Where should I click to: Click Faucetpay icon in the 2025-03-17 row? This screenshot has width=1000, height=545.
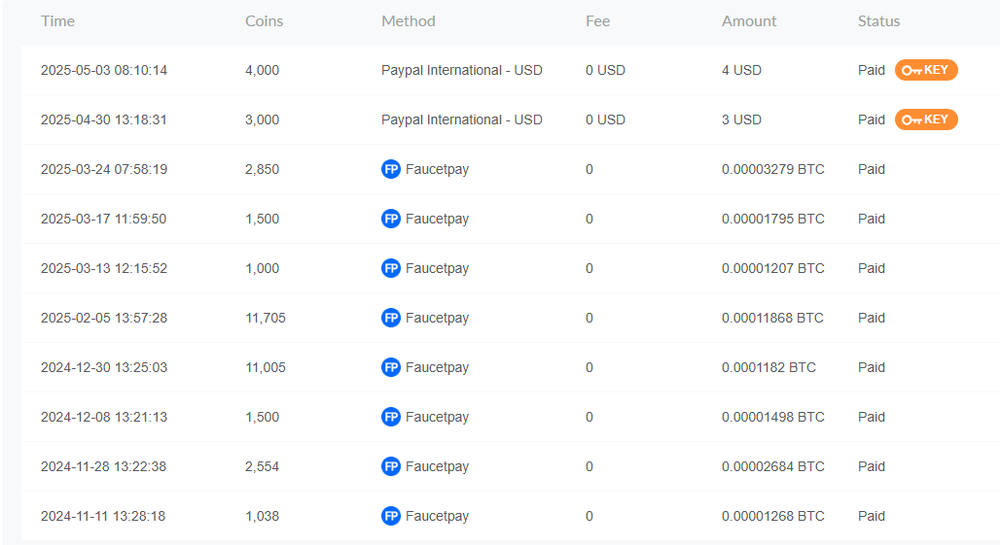(391, 219)
